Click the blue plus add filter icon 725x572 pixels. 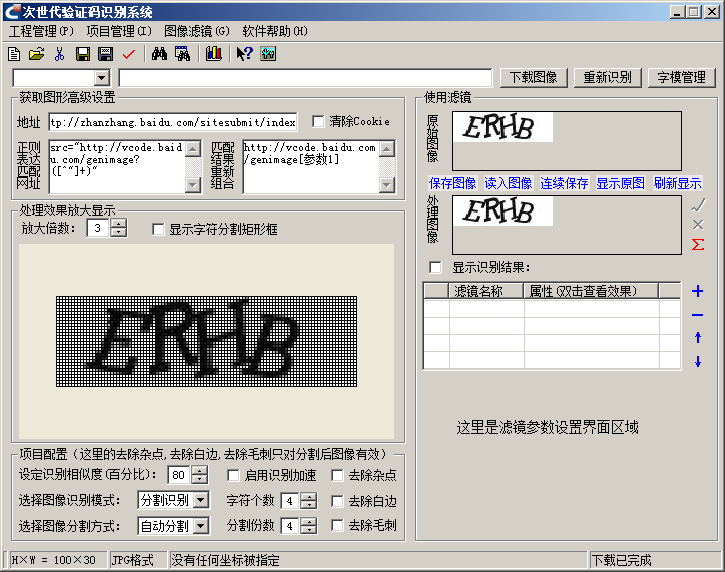tap(697, 292)
